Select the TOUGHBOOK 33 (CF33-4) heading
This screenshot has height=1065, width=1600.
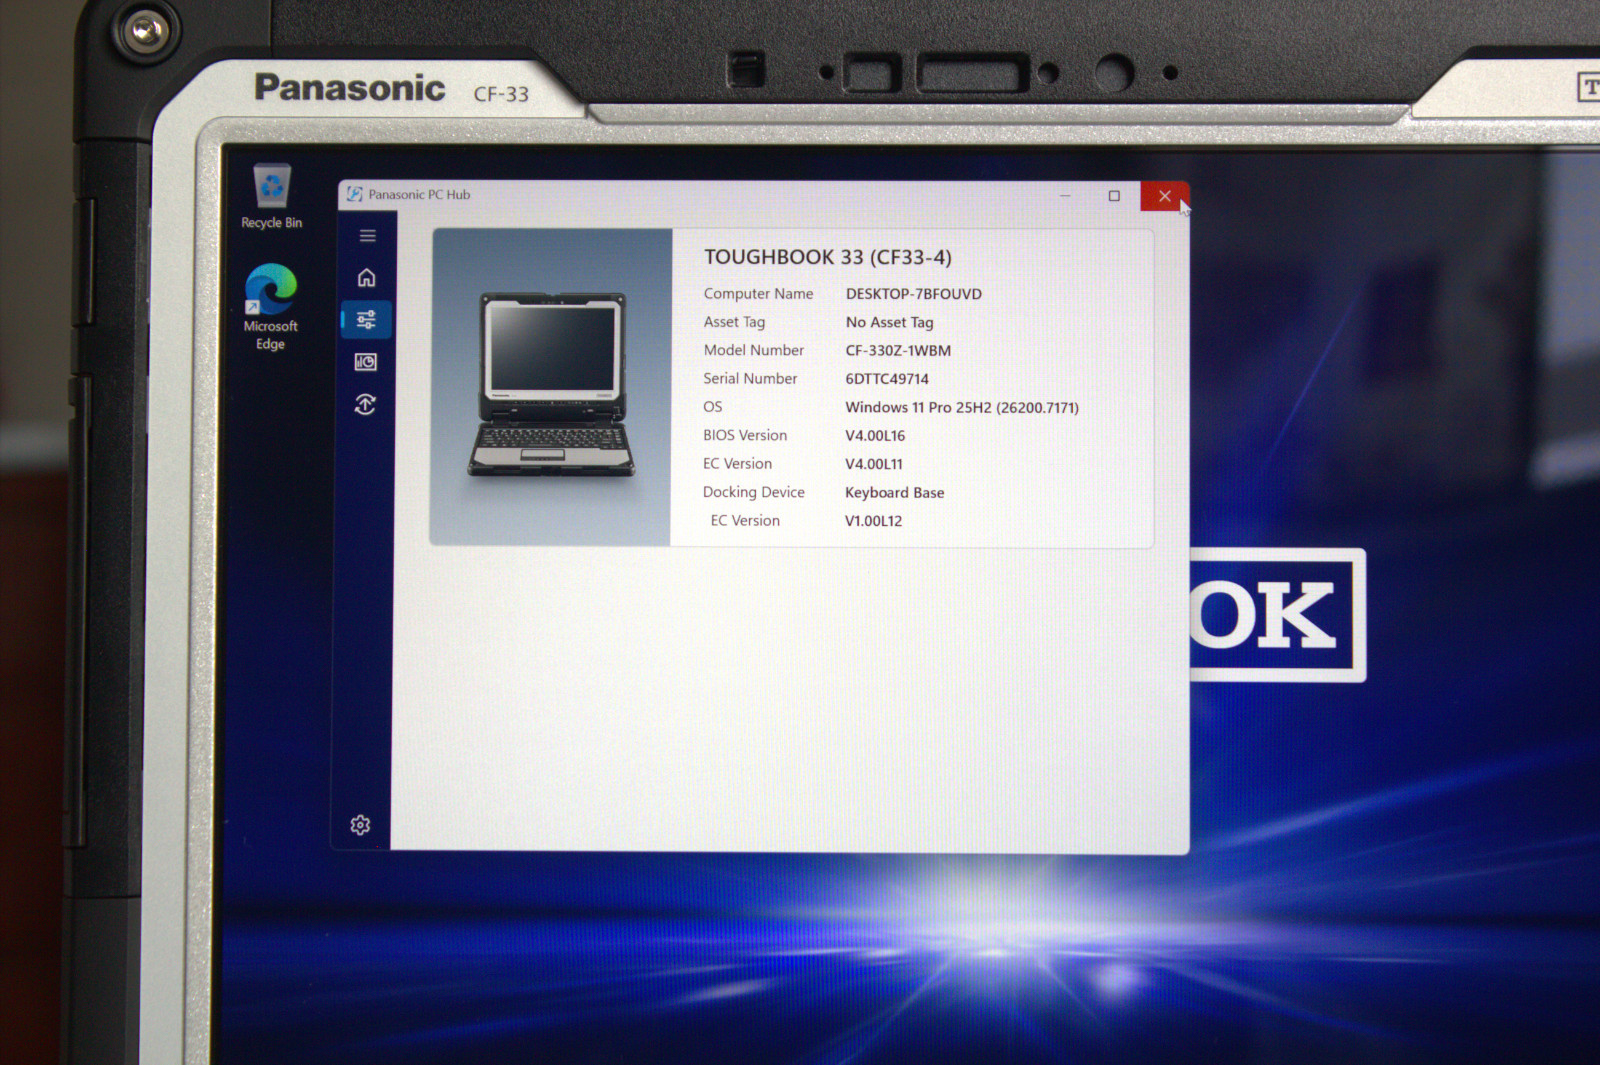pos(828,257)
